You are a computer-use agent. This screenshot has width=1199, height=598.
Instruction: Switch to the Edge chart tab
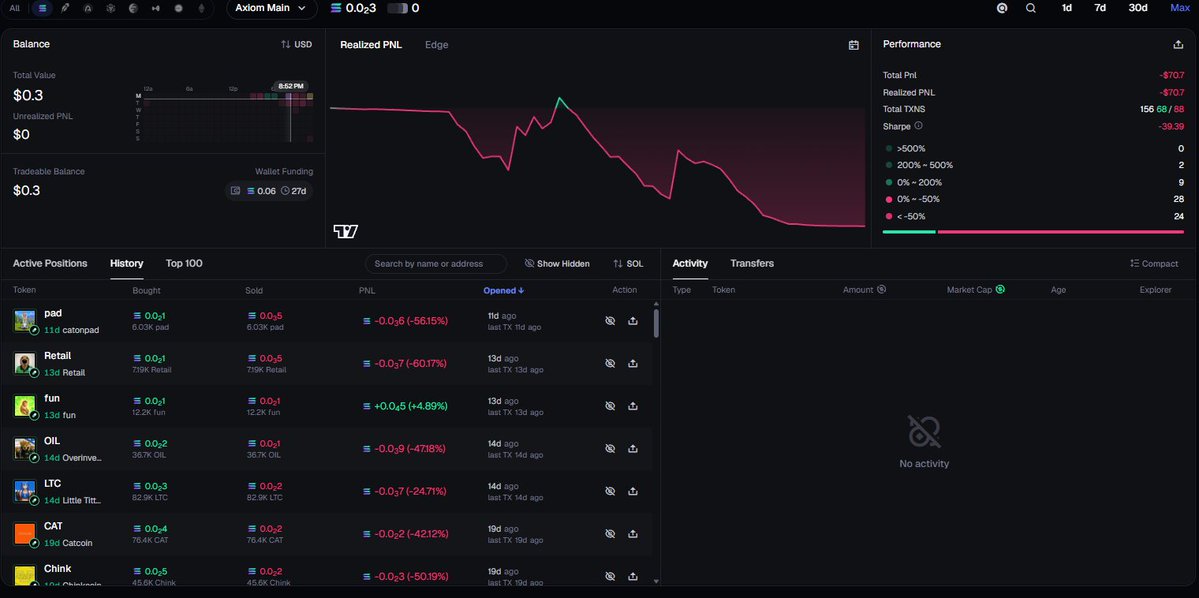(x=437, y=44)
